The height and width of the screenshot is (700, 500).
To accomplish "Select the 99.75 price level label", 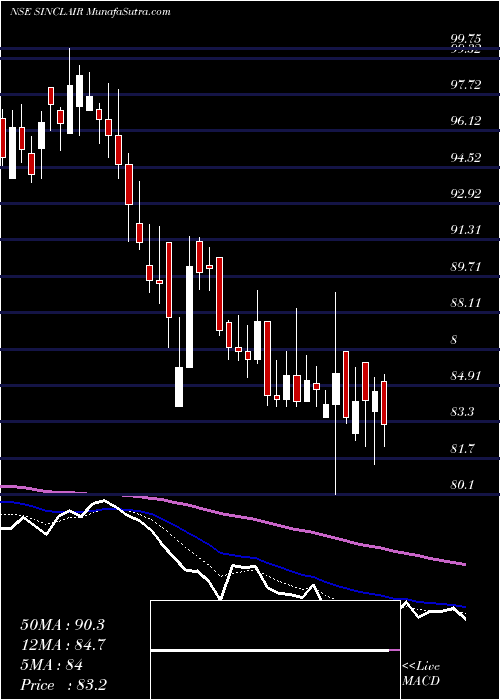I will click(x=465, y=39).
